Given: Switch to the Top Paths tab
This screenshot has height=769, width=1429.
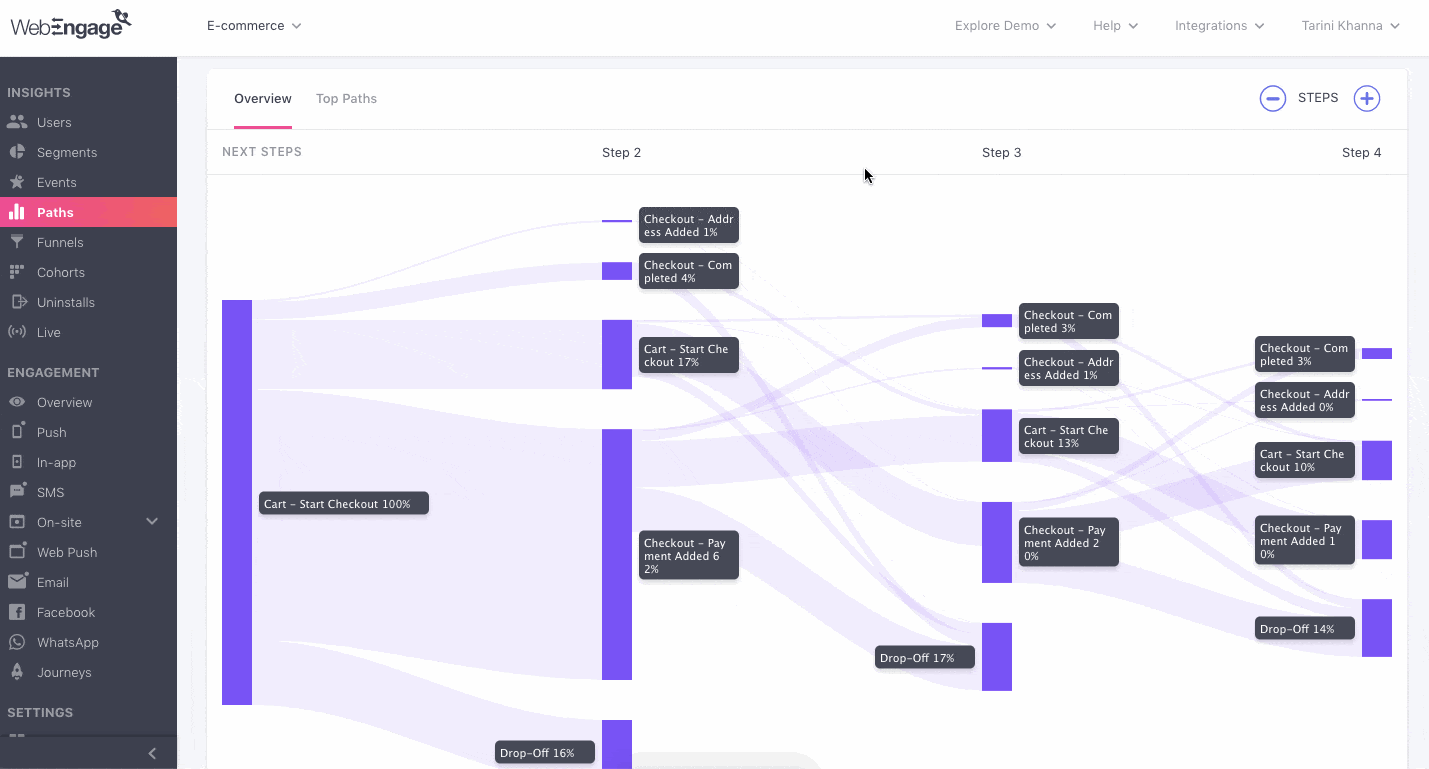Looking at the screenshot, I should pos(346,98).
